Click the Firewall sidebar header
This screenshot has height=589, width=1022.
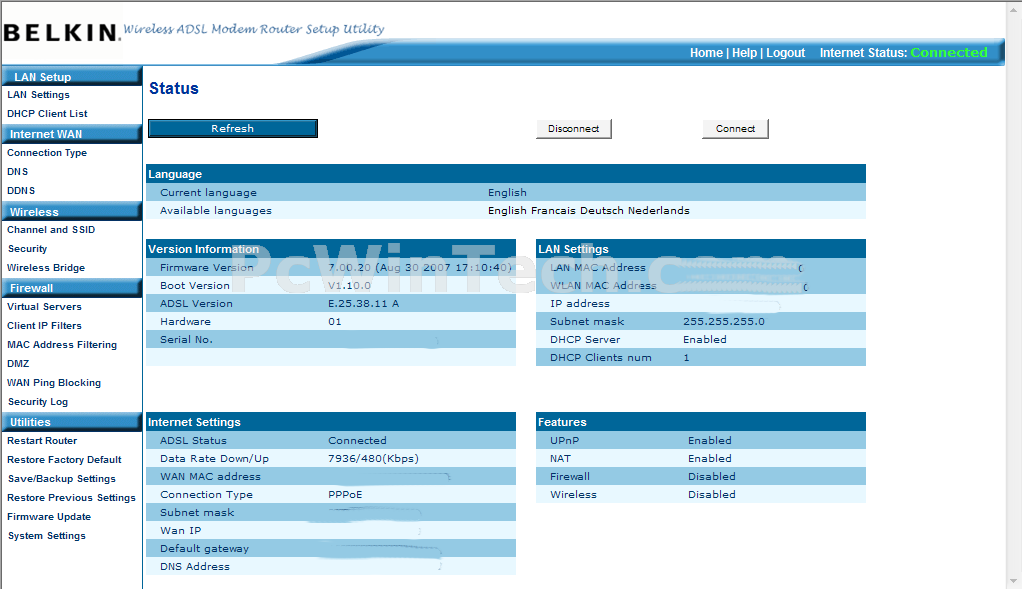click(x=72, y=288)
